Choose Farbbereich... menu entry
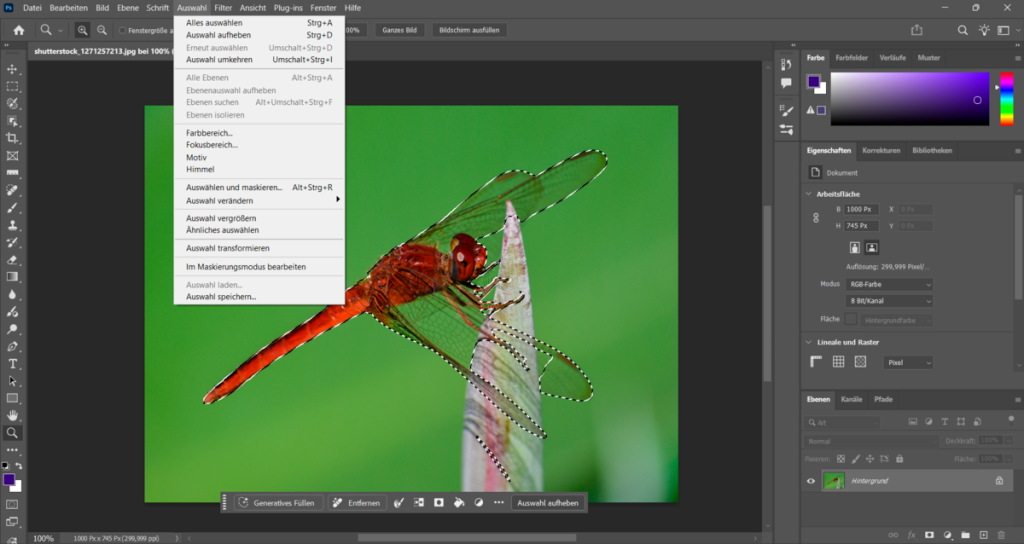 pos(259,133)
